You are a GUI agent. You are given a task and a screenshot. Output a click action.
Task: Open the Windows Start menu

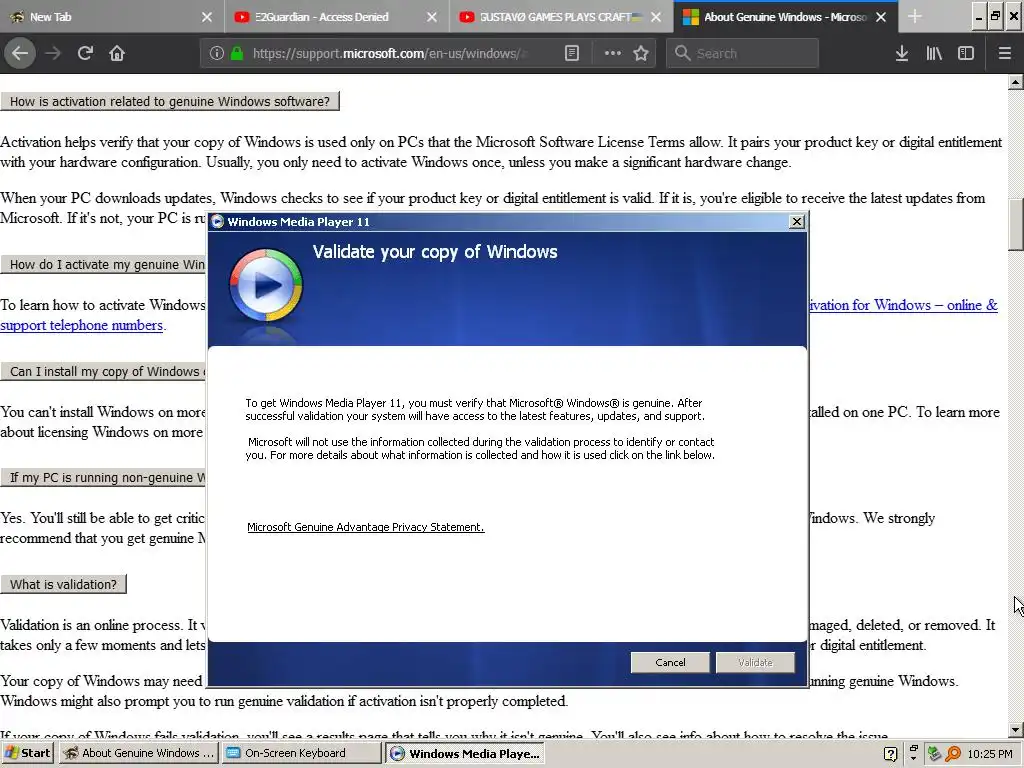coord(27,753)
